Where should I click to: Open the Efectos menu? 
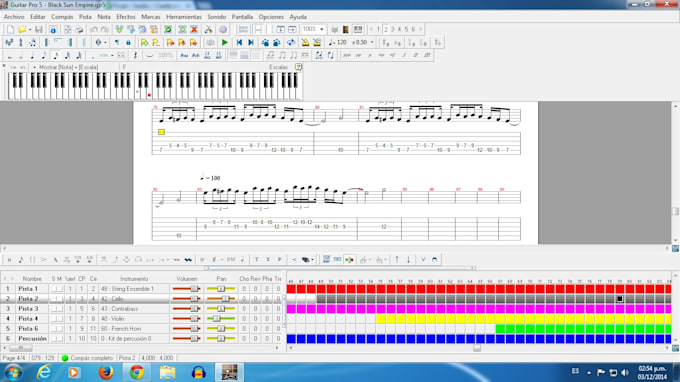click(126, 17)
